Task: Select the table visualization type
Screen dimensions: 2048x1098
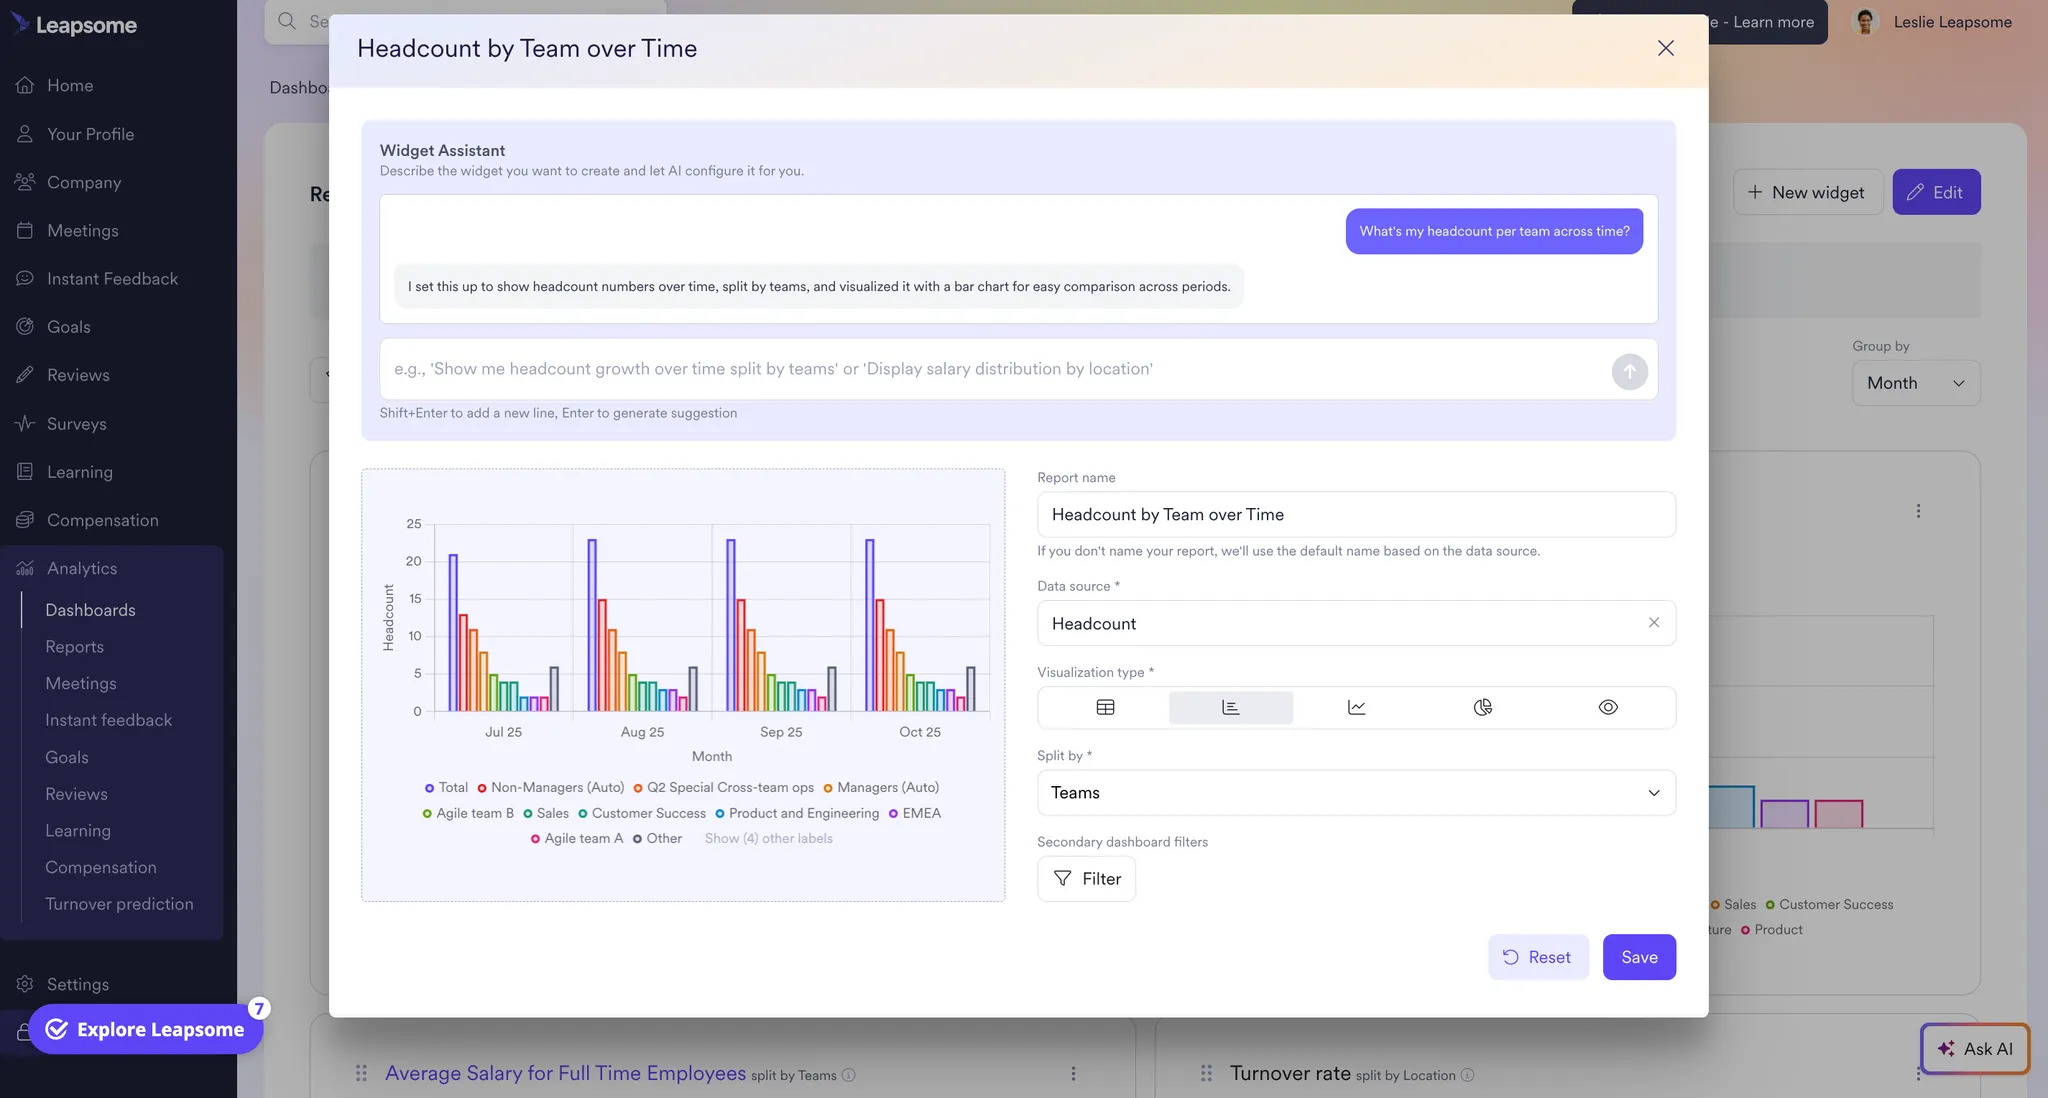Action: pyautogui.click(x=1105, y=707)
